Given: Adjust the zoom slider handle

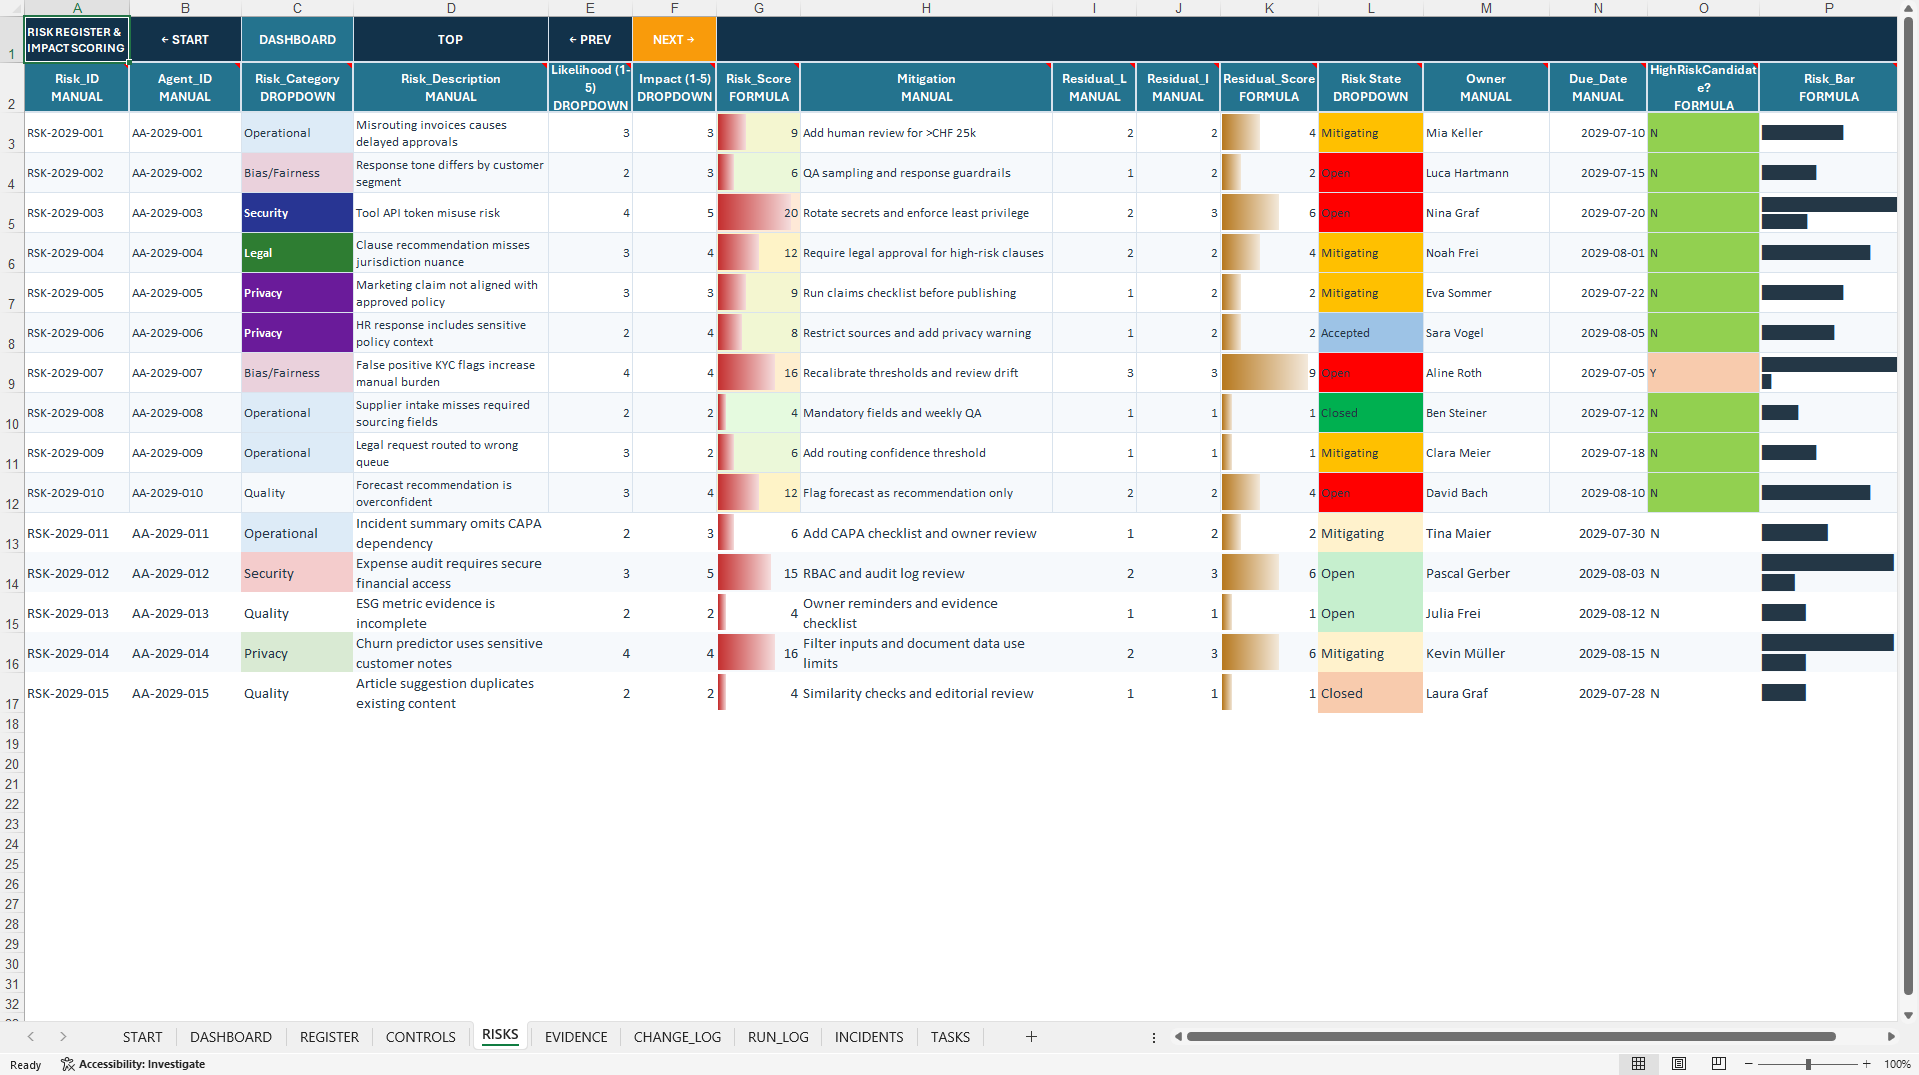Looking at the screenshot, I should click(x=1808, y=1064).
